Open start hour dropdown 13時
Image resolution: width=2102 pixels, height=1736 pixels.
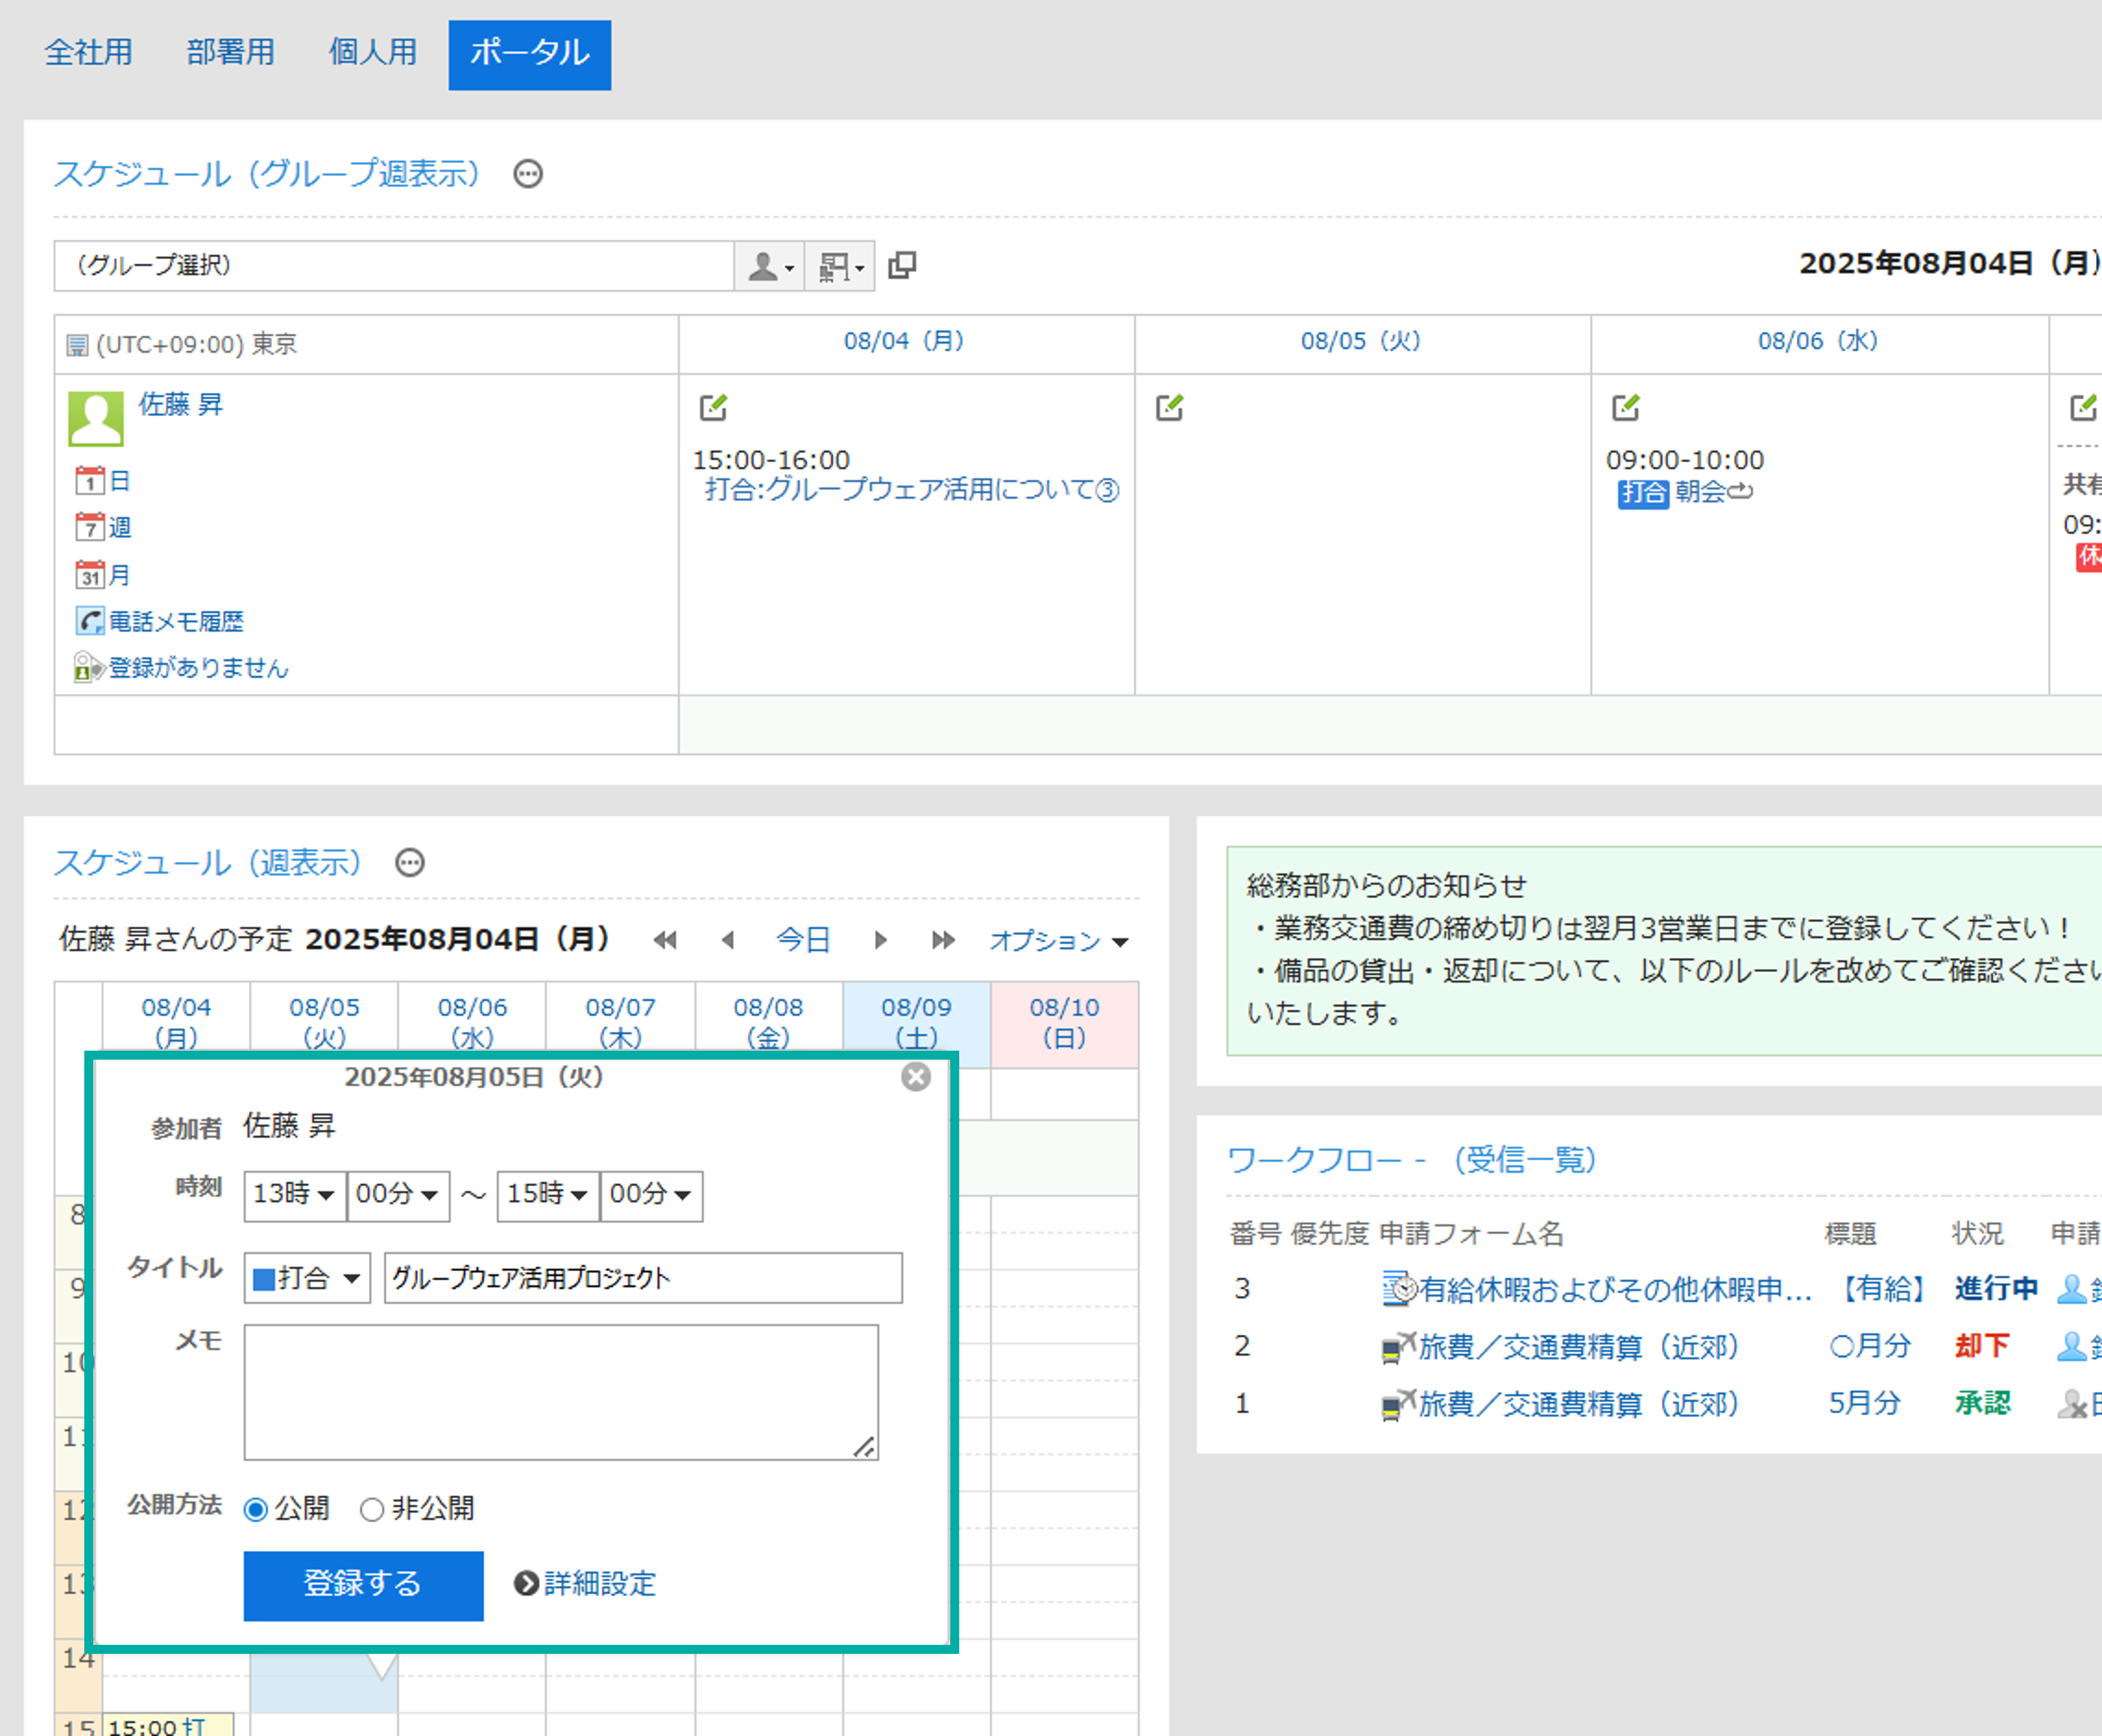point(295,1196)
